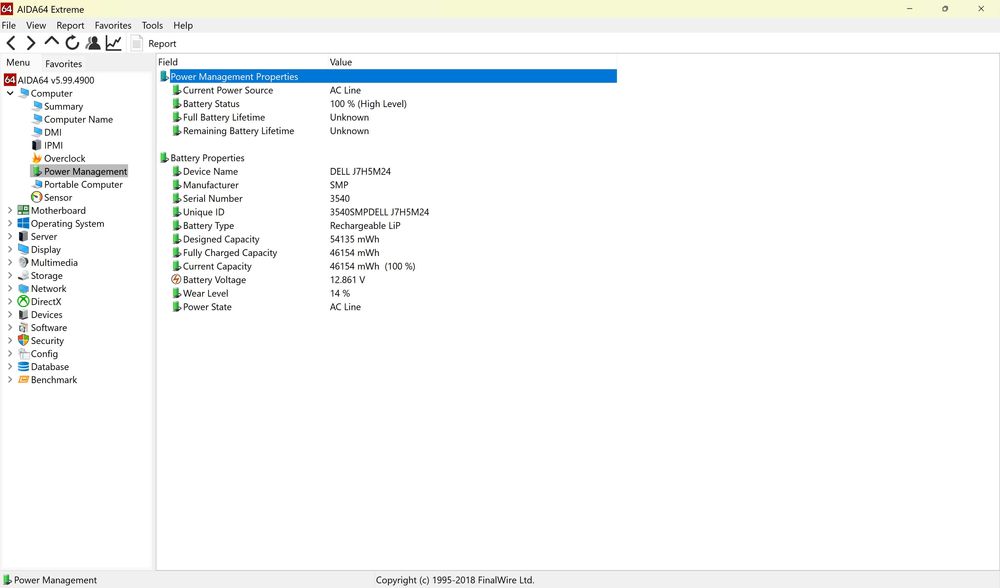Click the Storage drive icon
This screenshot has height=588, width=1000.
(24, 276)
